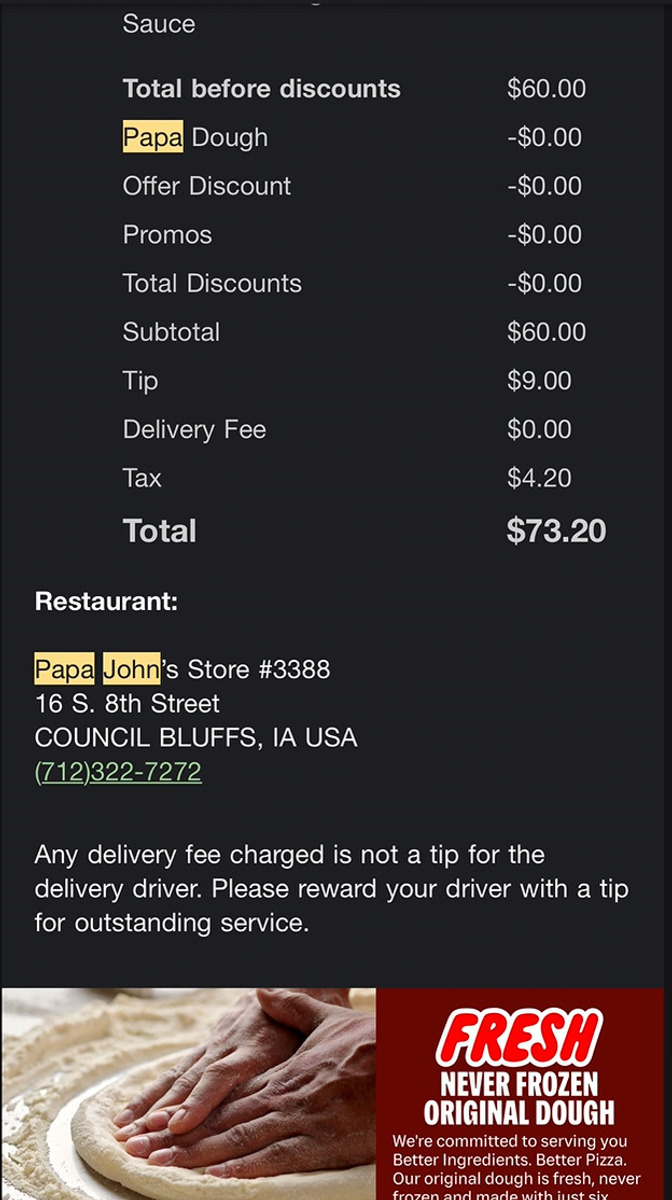Click the $9.00 tip amount
This screenshot has height=1200, width=672.
(539, 381)
